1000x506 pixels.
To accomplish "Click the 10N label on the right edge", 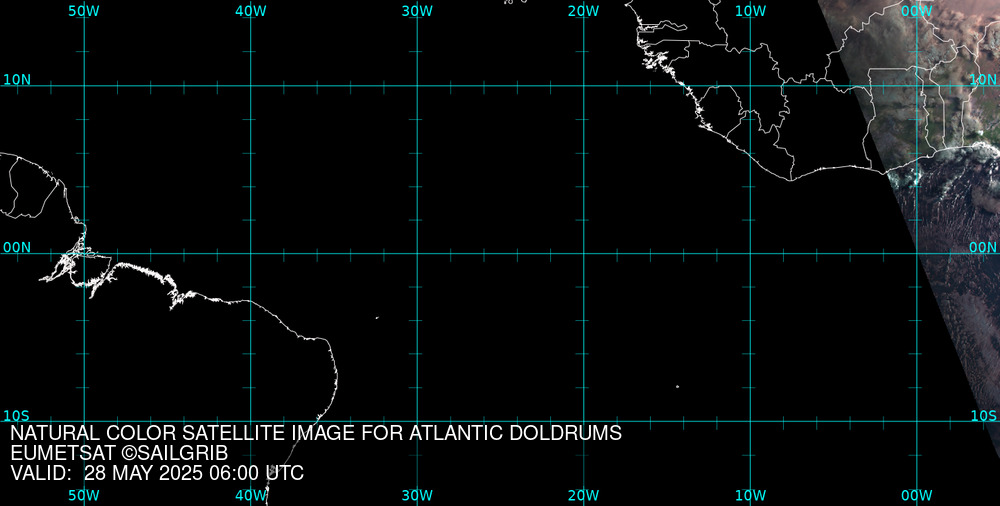I will 983,80.
